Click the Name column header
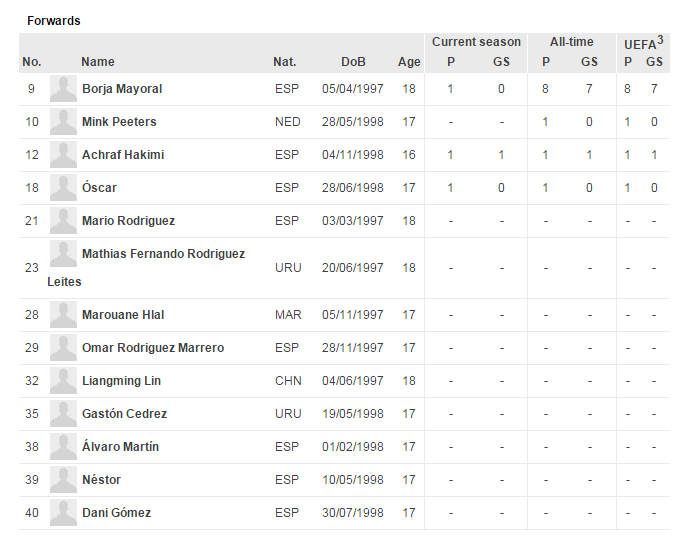Viewport: 699px width, 548px height. [98, 62]
